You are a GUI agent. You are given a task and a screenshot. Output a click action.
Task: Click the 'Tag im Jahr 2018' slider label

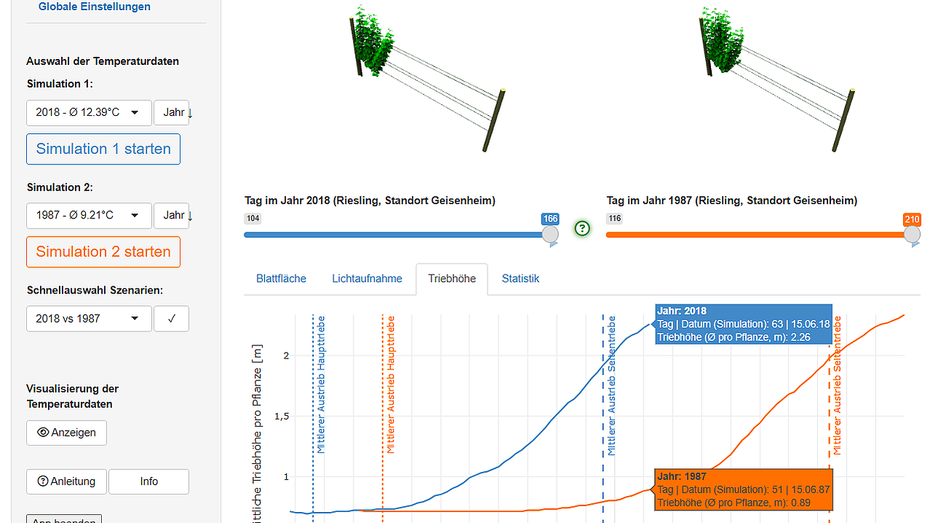pyautogui.click(x=370, y=200)
